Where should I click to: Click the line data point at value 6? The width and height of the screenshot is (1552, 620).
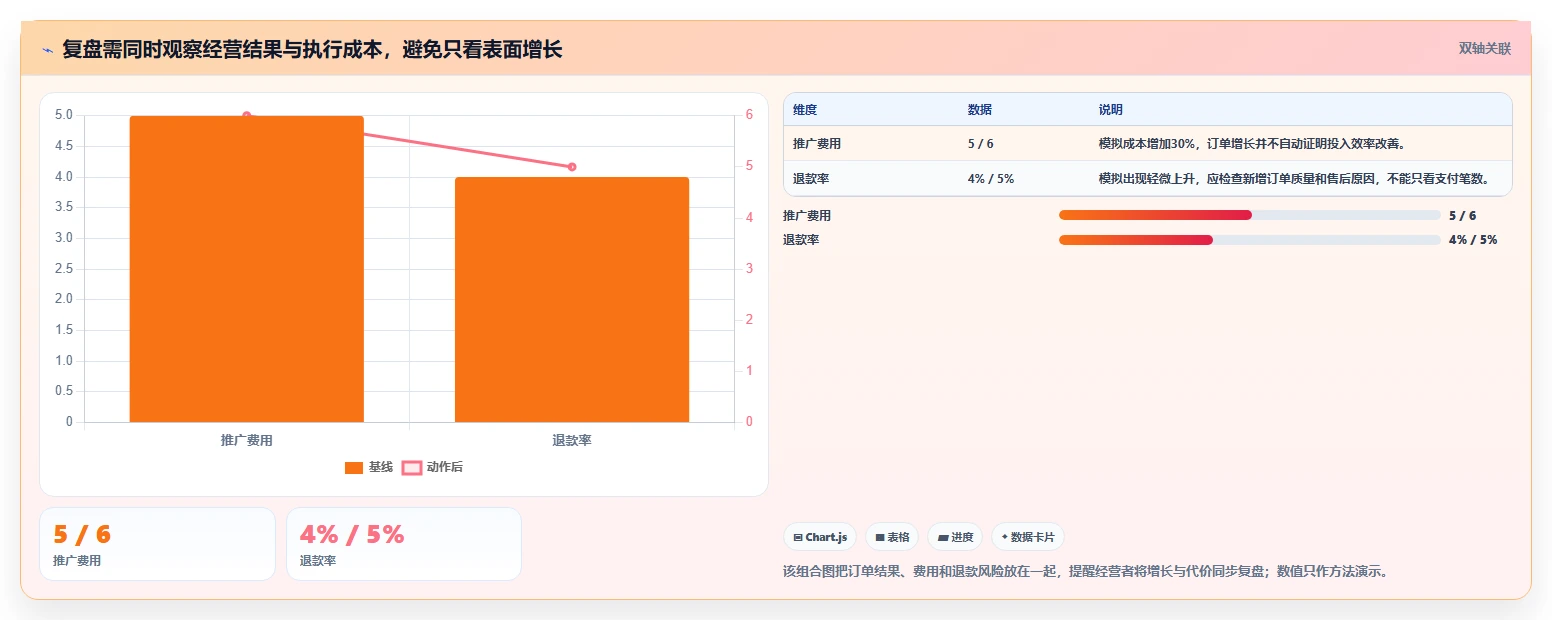point(247,116)
